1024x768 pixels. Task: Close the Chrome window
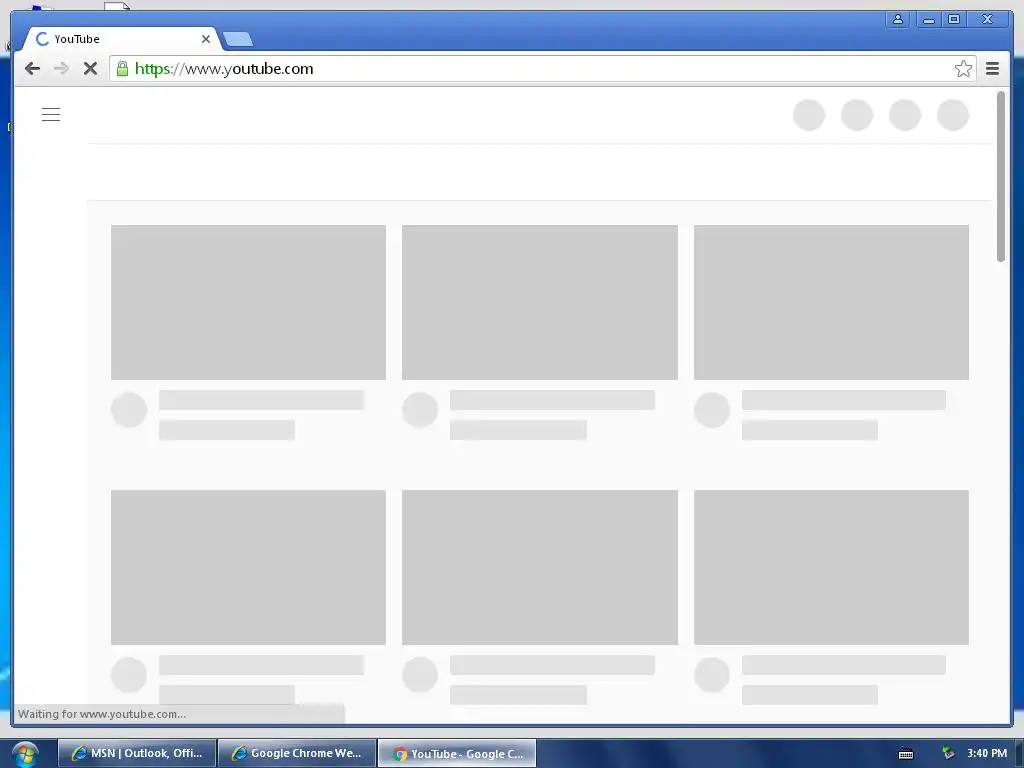pos(987,19)
